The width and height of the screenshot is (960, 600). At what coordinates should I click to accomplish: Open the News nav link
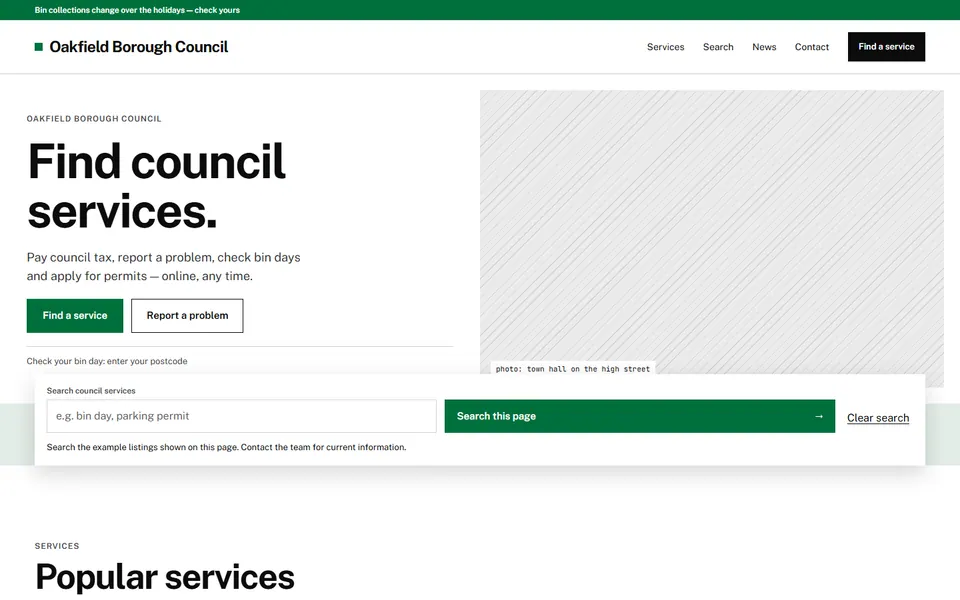(764, 47)
